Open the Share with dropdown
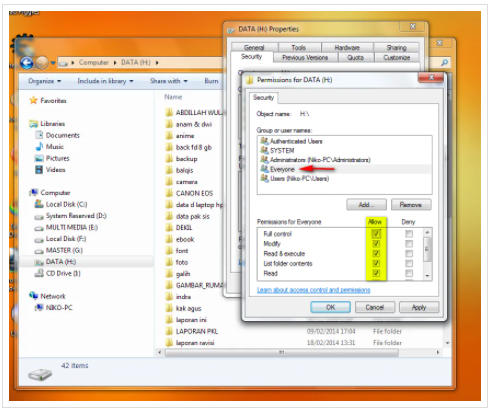The width and height of the screenshot is (492, 412). pyautogui.click(x=169, y=81)
